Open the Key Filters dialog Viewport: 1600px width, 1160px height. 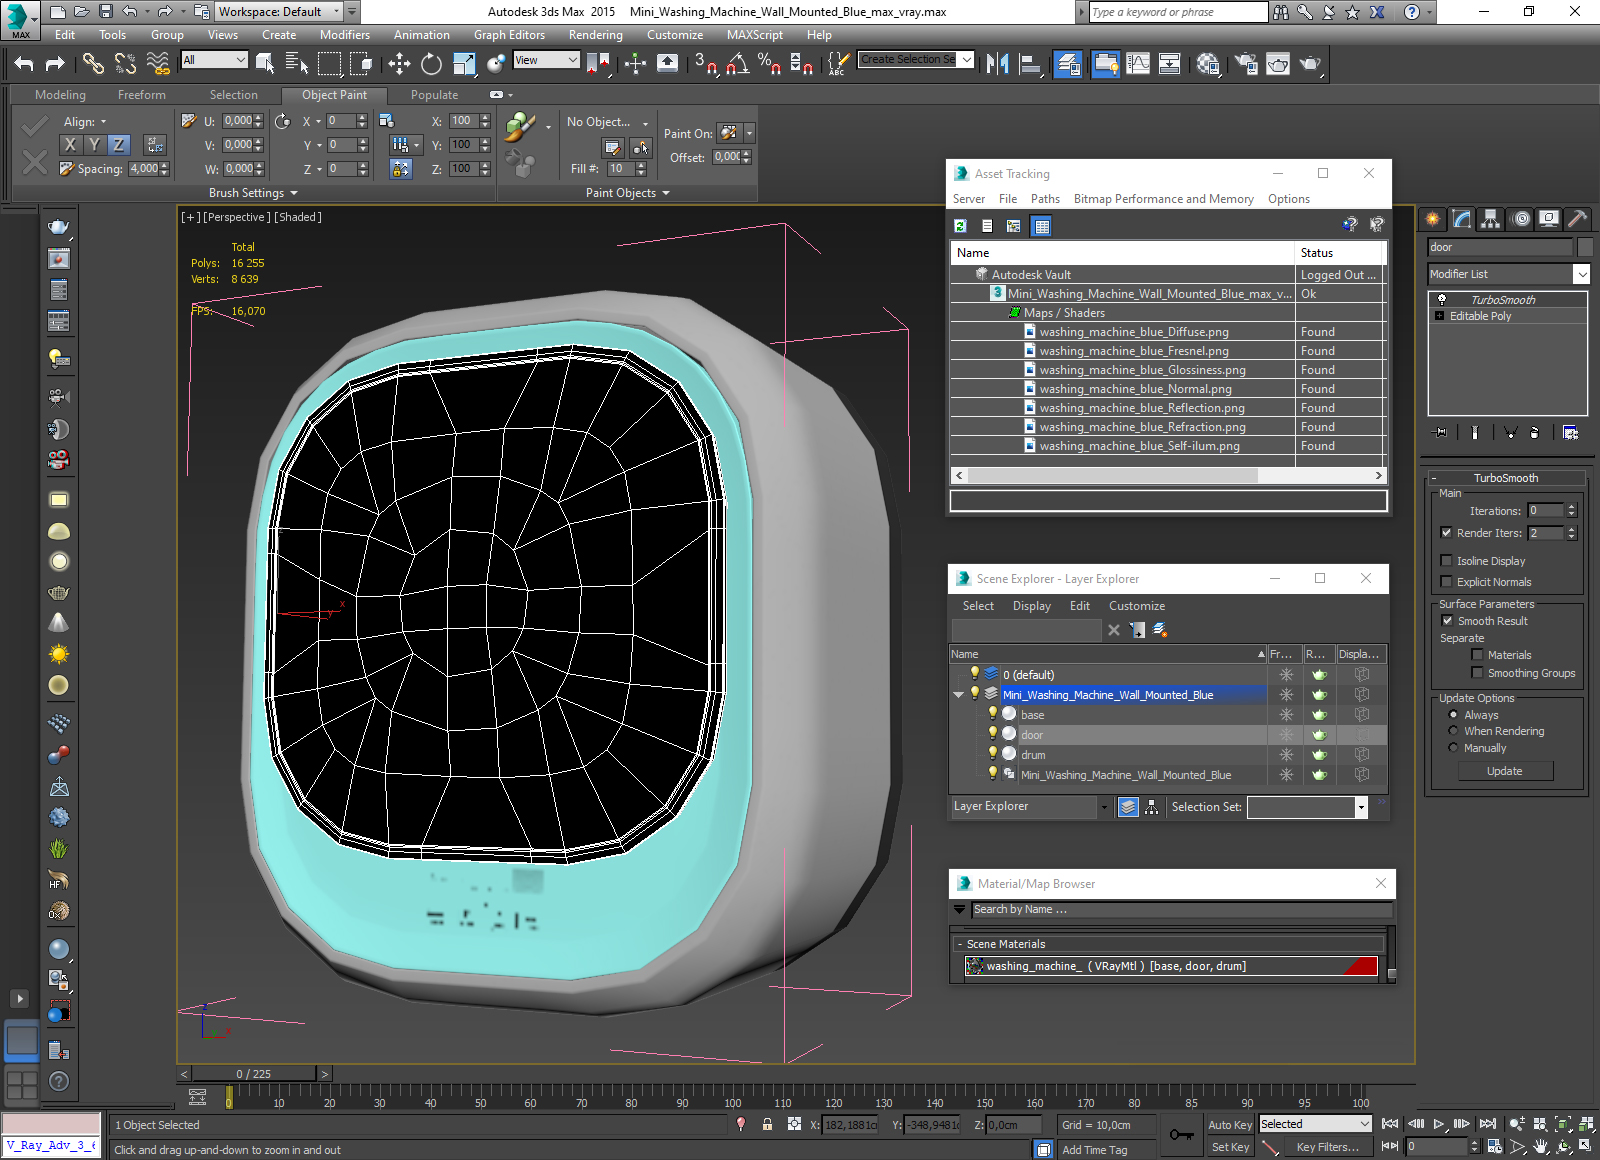(1328, 1147)
